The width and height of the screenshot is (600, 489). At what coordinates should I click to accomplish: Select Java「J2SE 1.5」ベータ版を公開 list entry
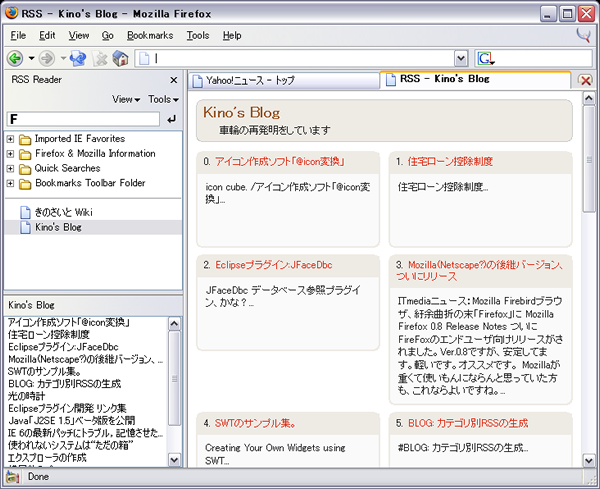(x=72, y=421)
